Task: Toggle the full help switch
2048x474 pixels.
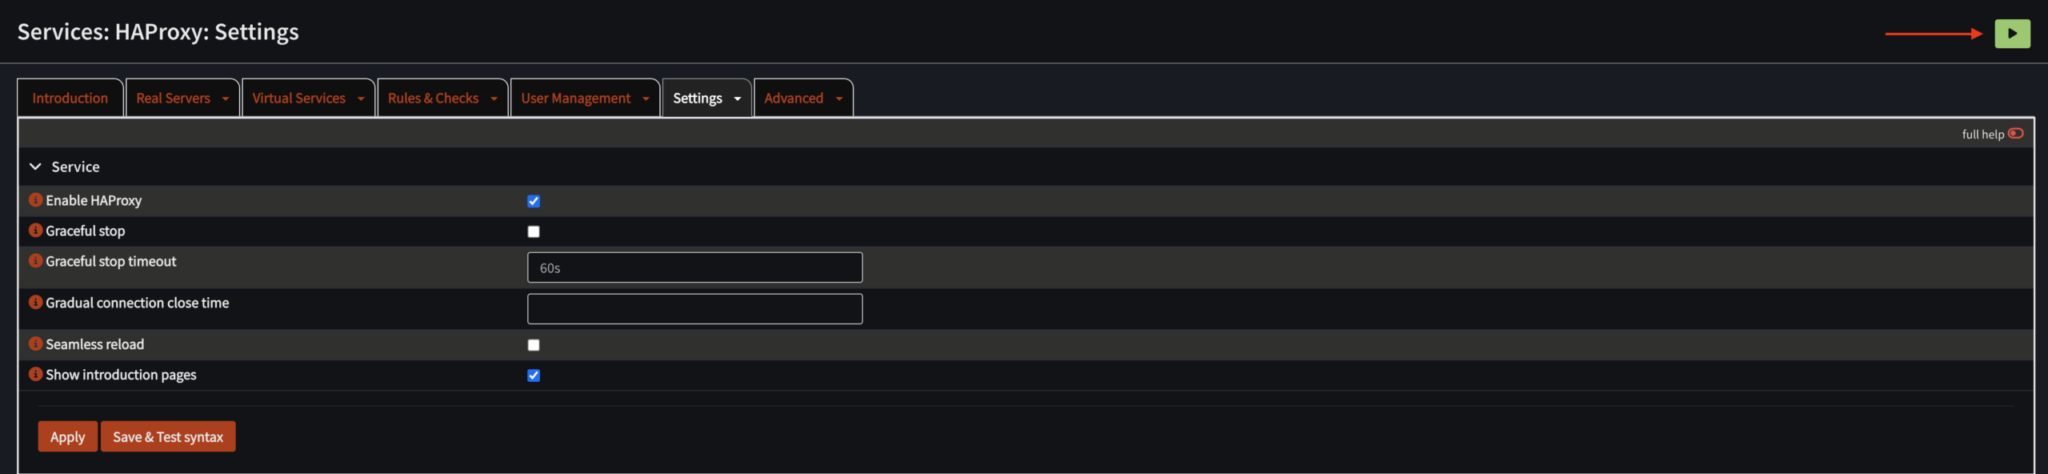Action: (x=2015, y=134)
